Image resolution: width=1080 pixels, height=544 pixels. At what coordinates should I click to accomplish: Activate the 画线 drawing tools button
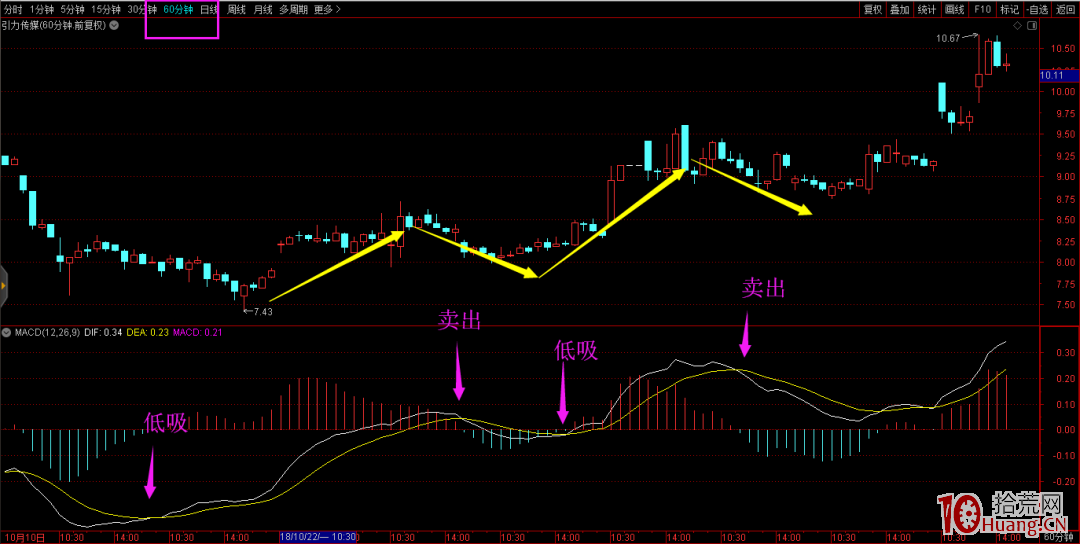[954, 10]
